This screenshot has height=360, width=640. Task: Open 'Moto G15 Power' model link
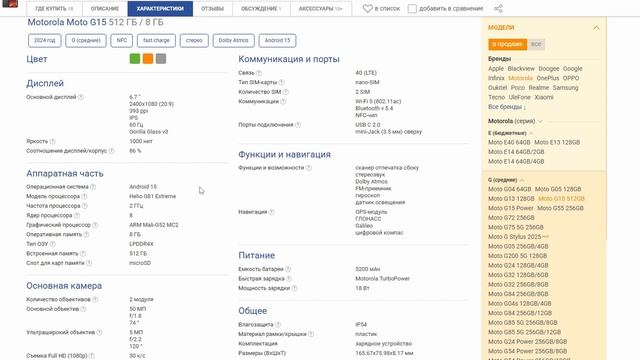click(x=511, y=208)
